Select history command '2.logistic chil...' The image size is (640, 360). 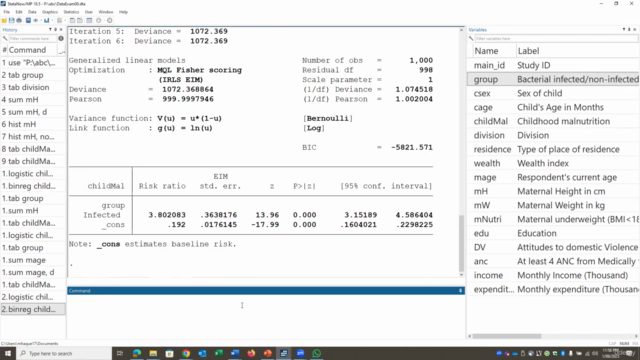click(x=33, y=297)
